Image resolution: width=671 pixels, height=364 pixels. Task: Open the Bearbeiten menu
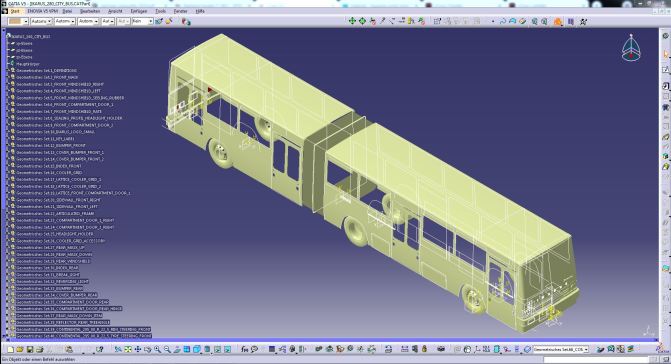pos(90,11)
